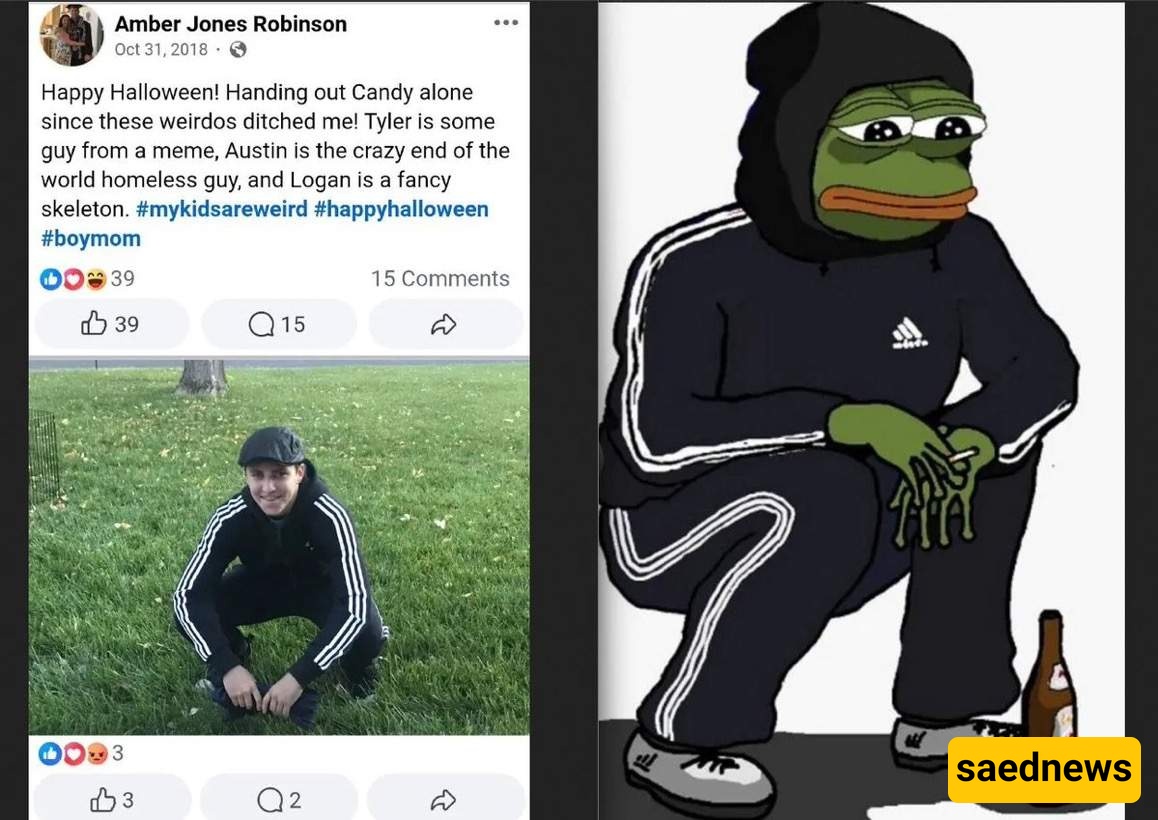1158x820 pixels.
Task: View the 15 Comments link
Action: click(x=440, y=279)
